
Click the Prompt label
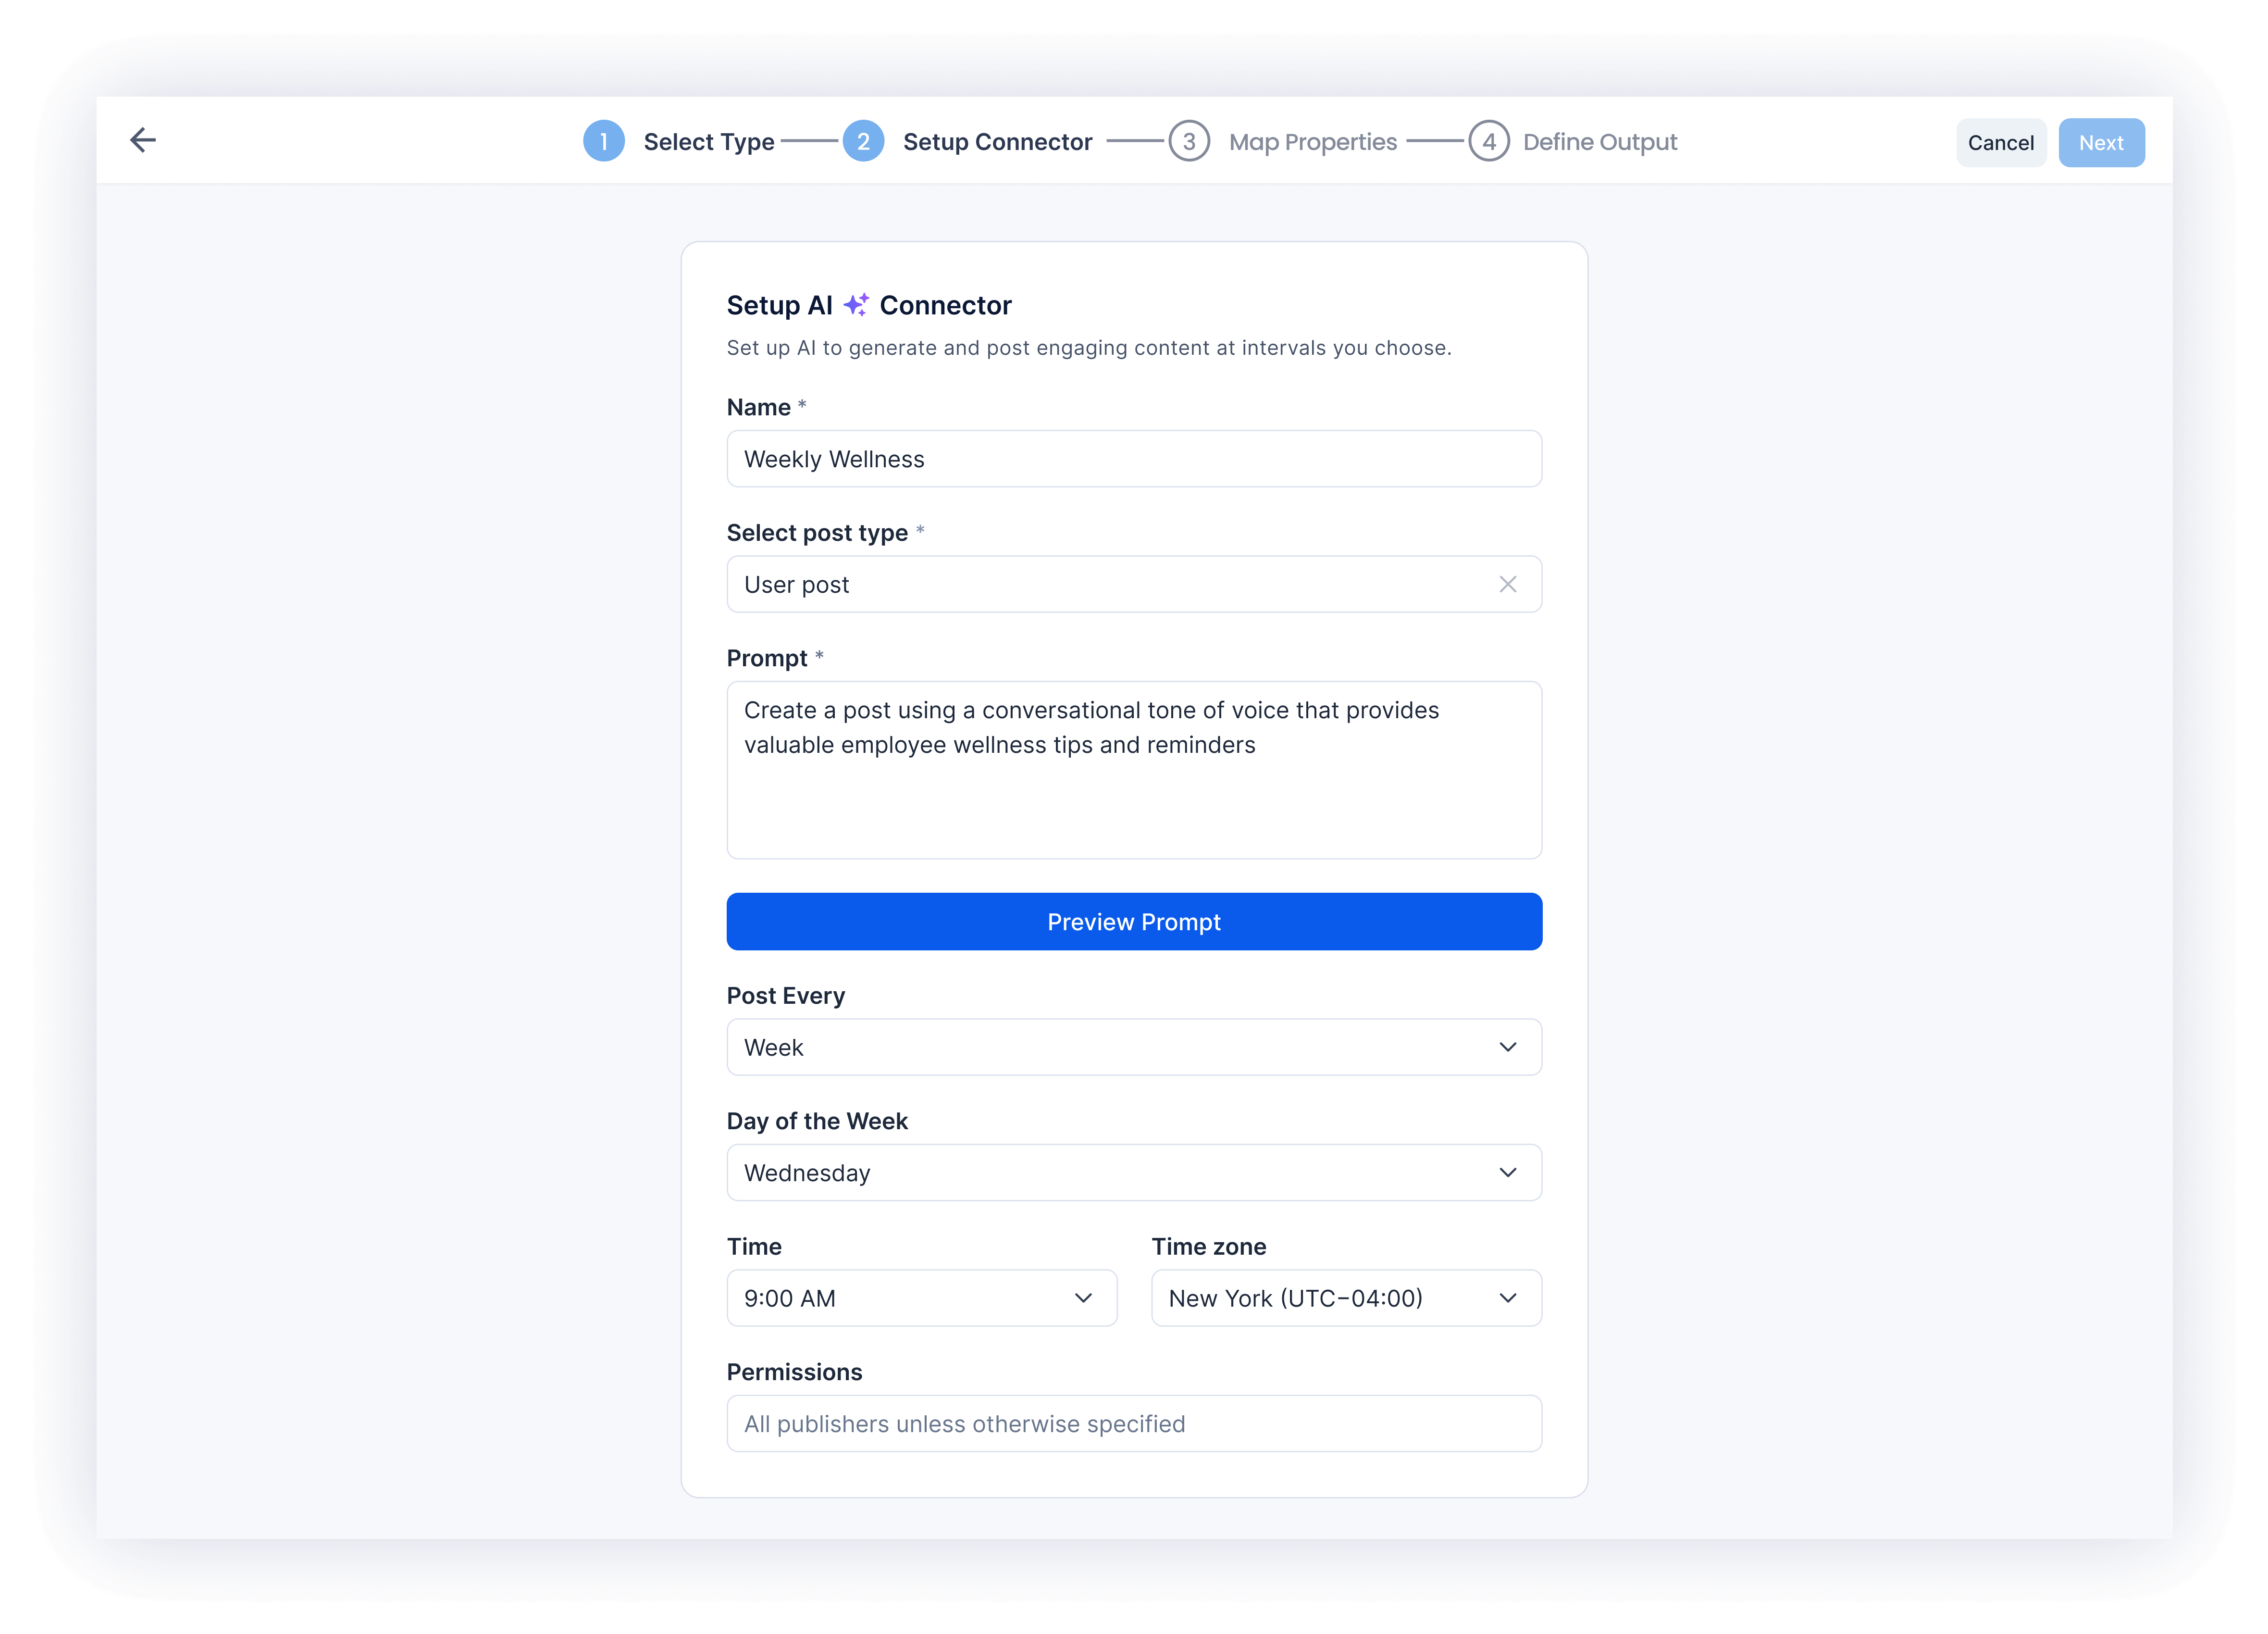point(767,658)
